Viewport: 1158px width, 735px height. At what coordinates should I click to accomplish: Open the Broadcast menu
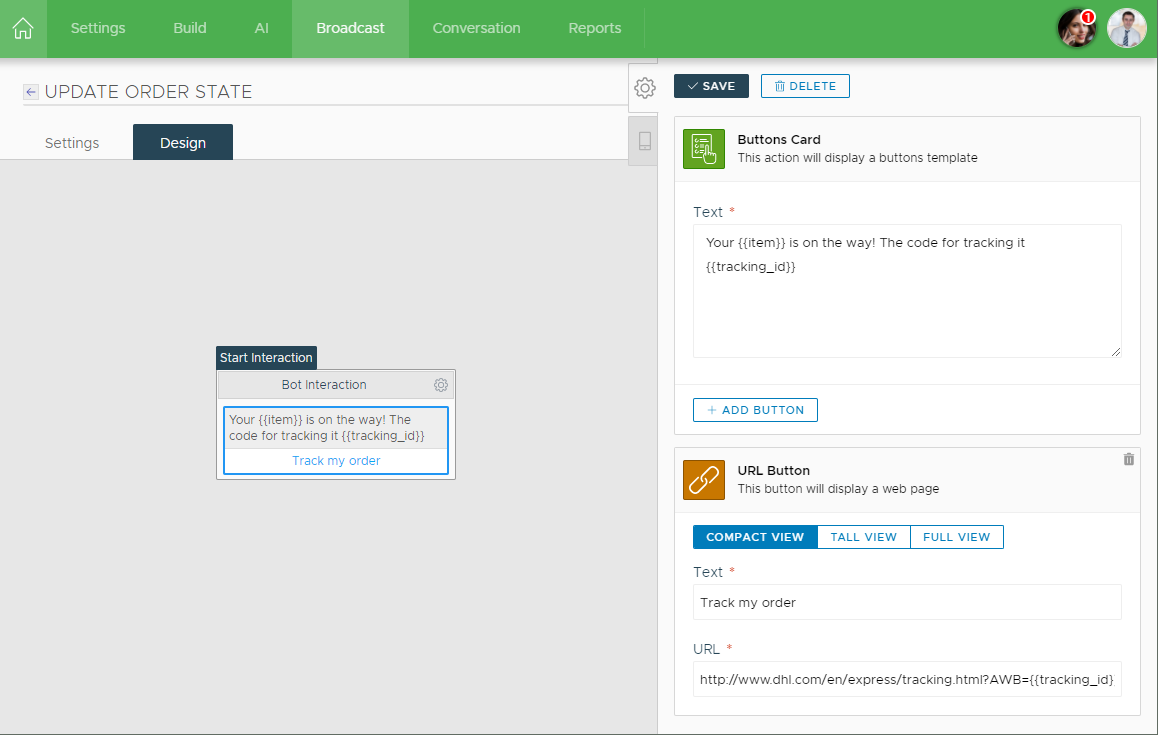(x=350, y=28)
